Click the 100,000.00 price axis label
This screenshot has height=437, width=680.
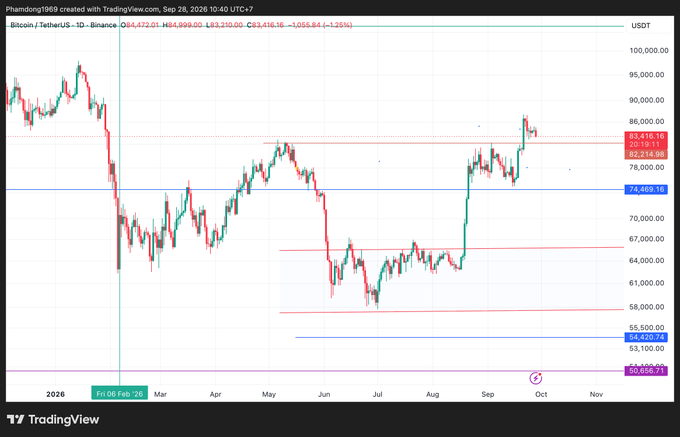(649, 50)
